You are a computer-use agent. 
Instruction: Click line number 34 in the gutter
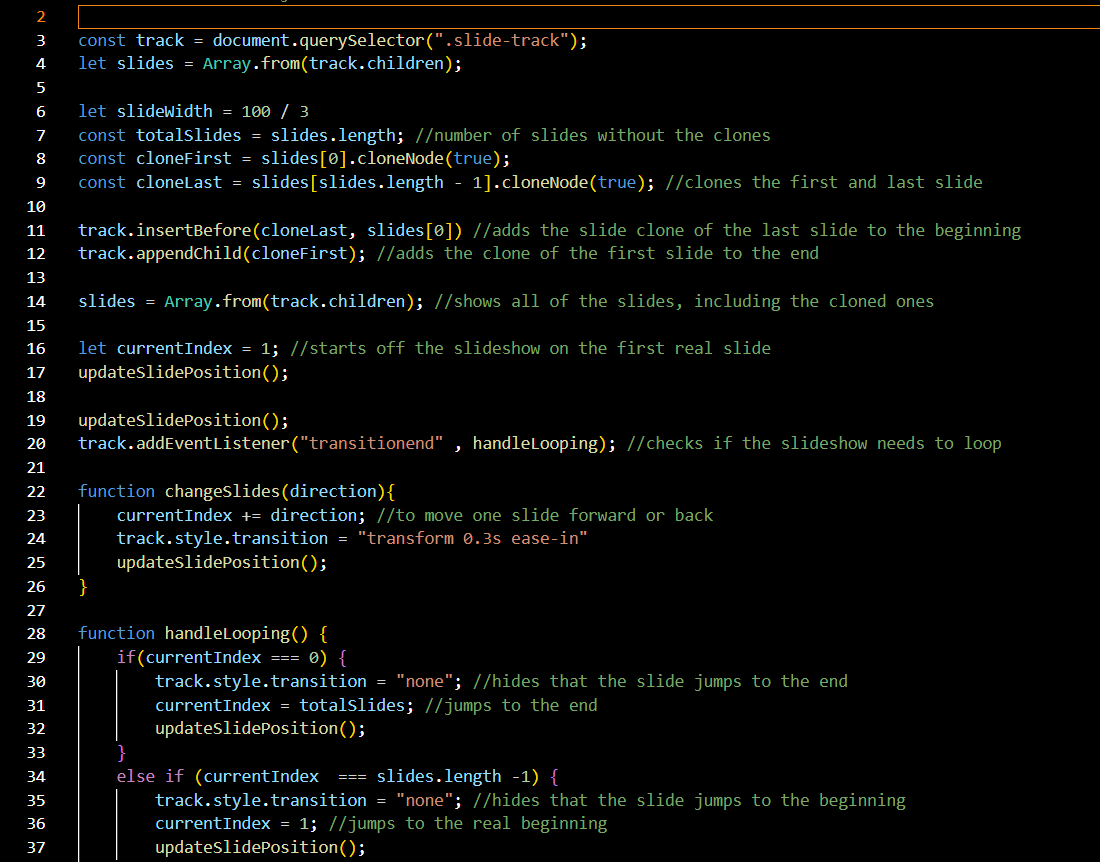[36, 776]
